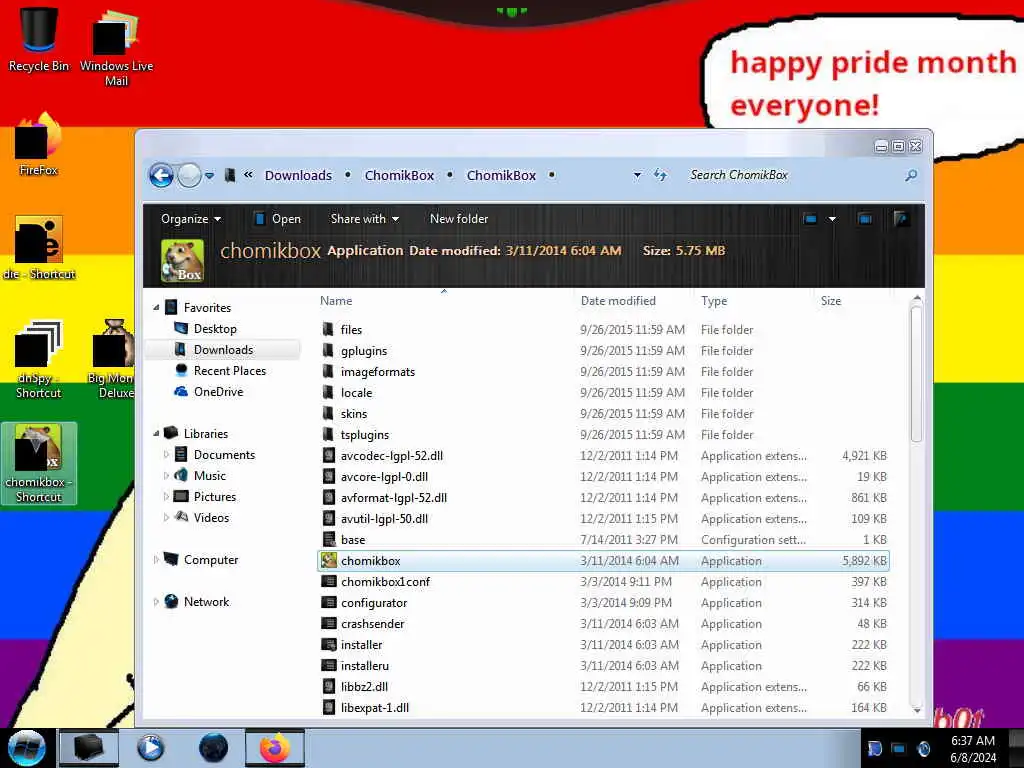The height and width of the screenshot is (768, 1024).
Task: Select Recent Places in Favorites
Action: [x=220, y=370]
